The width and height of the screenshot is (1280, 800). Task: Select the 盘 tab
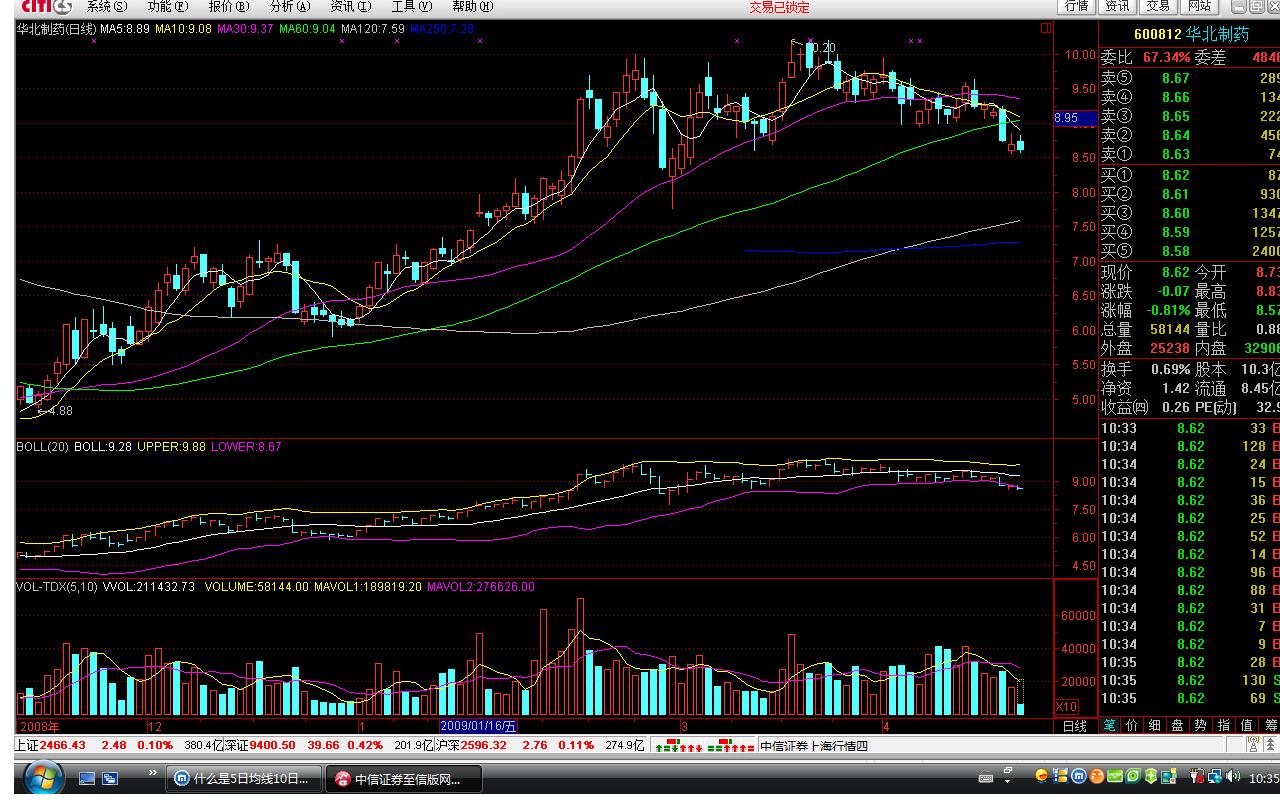[x=1178, y=726]
